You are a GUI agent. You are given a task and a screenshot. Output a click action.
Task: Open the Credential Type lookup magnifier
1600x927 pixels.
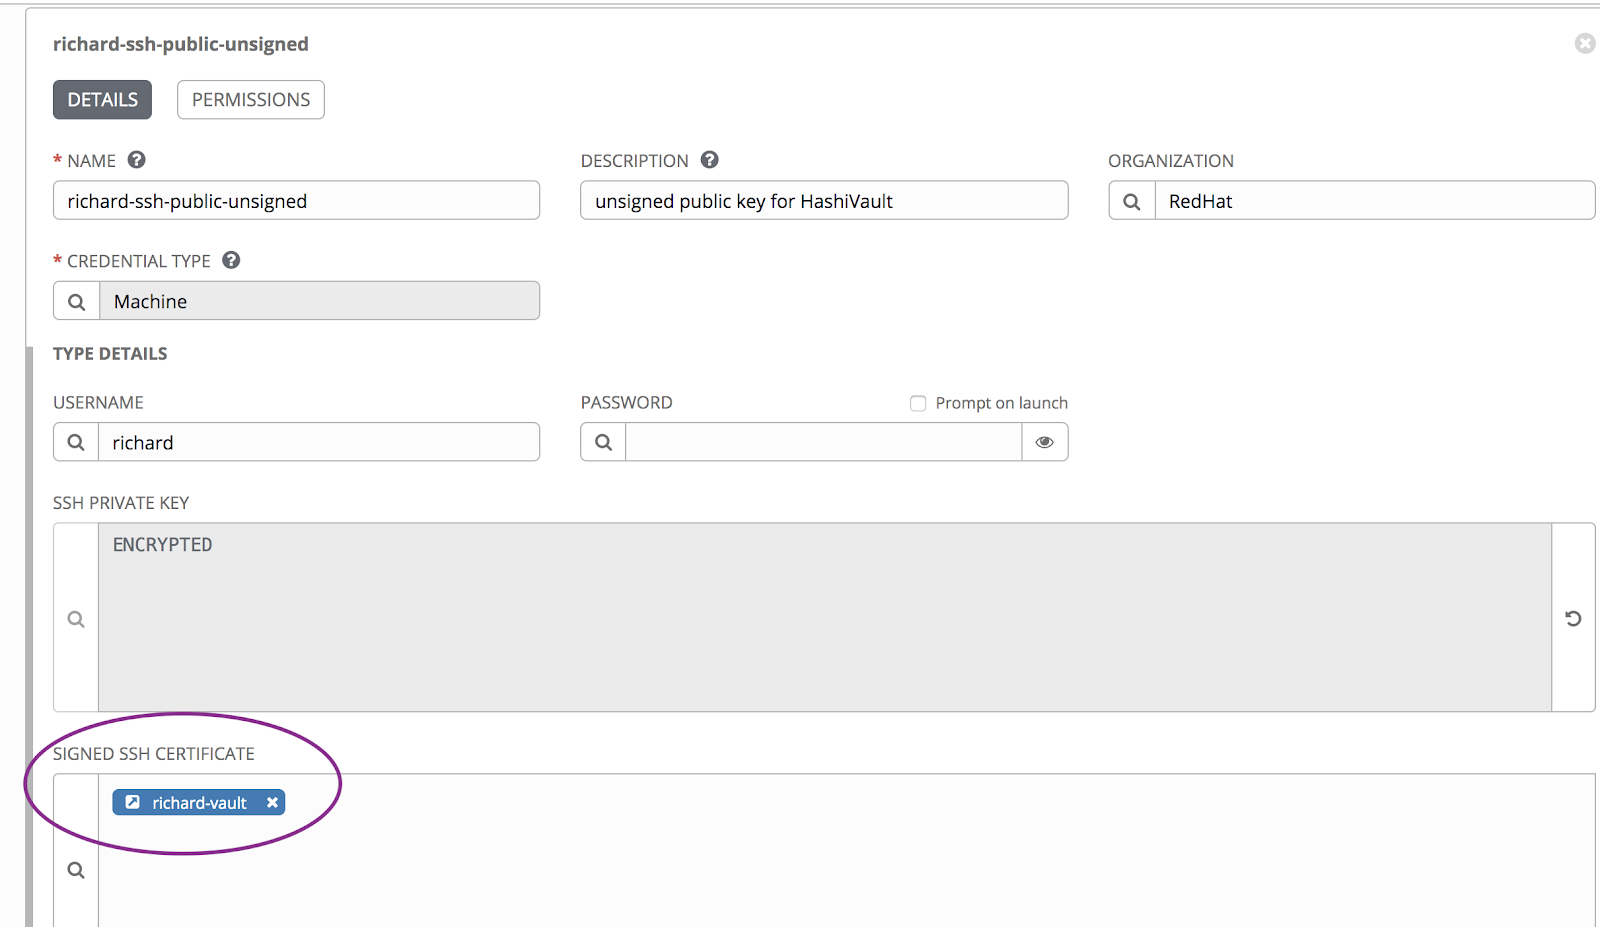coord(77,301)
